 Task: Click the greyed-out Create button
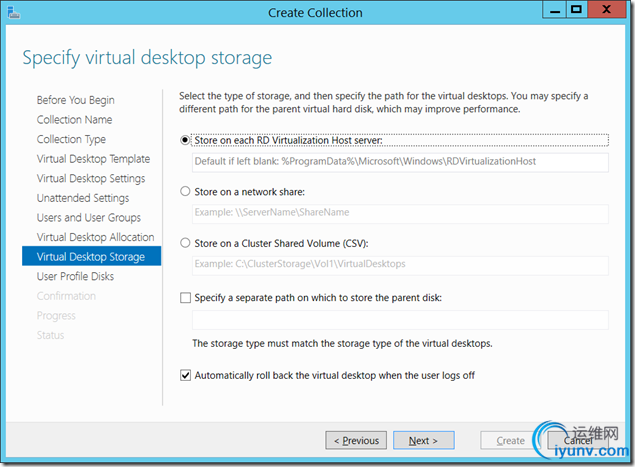point(510,440)
